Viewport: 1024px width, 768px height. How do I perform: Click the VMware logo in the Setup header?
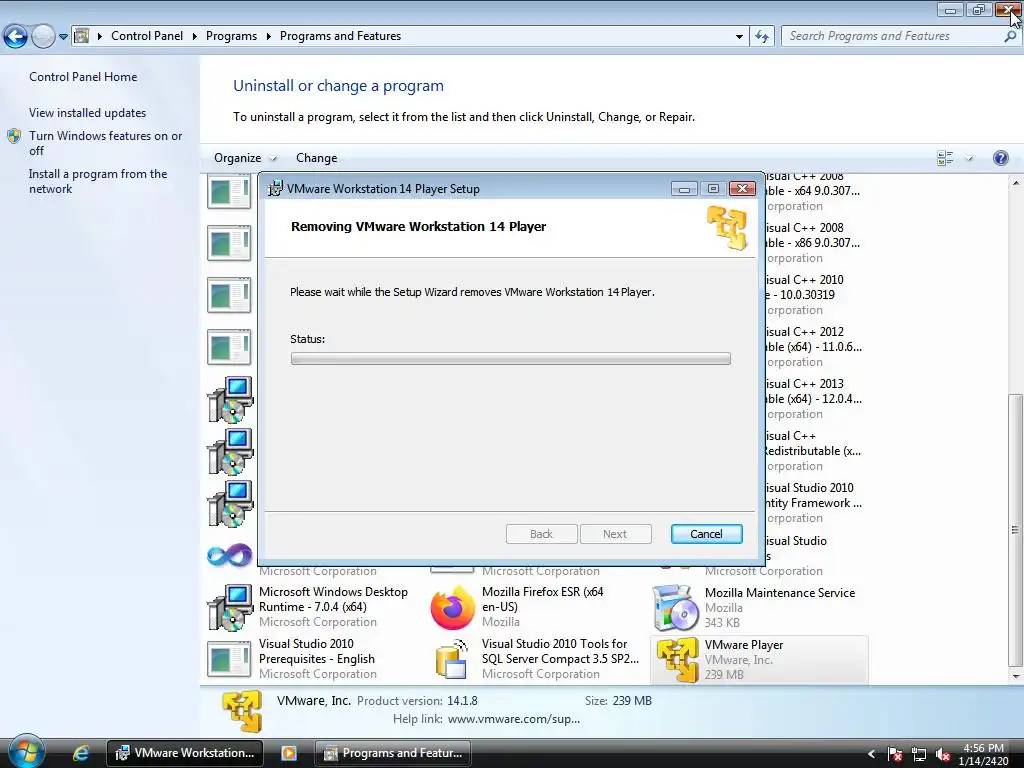pos(727,228)
